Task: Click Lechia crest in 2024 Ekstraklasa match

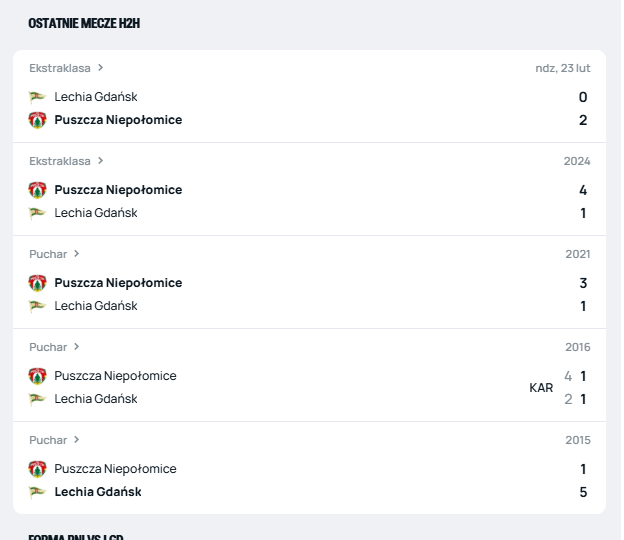Action: [37, 213]
